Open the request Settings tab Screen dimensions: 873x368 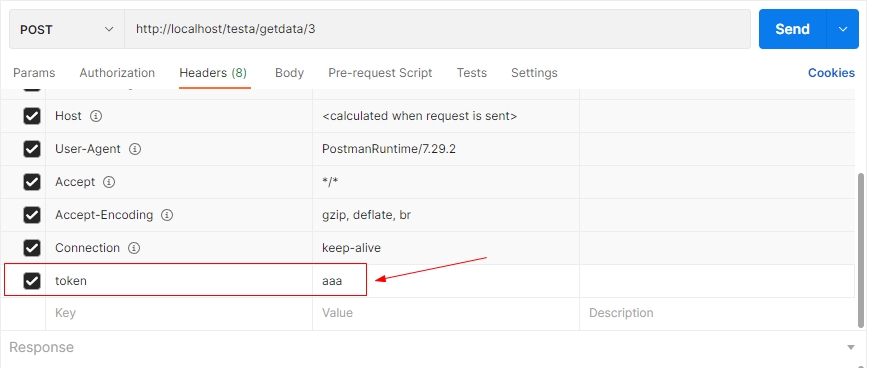tap(534, 73)
